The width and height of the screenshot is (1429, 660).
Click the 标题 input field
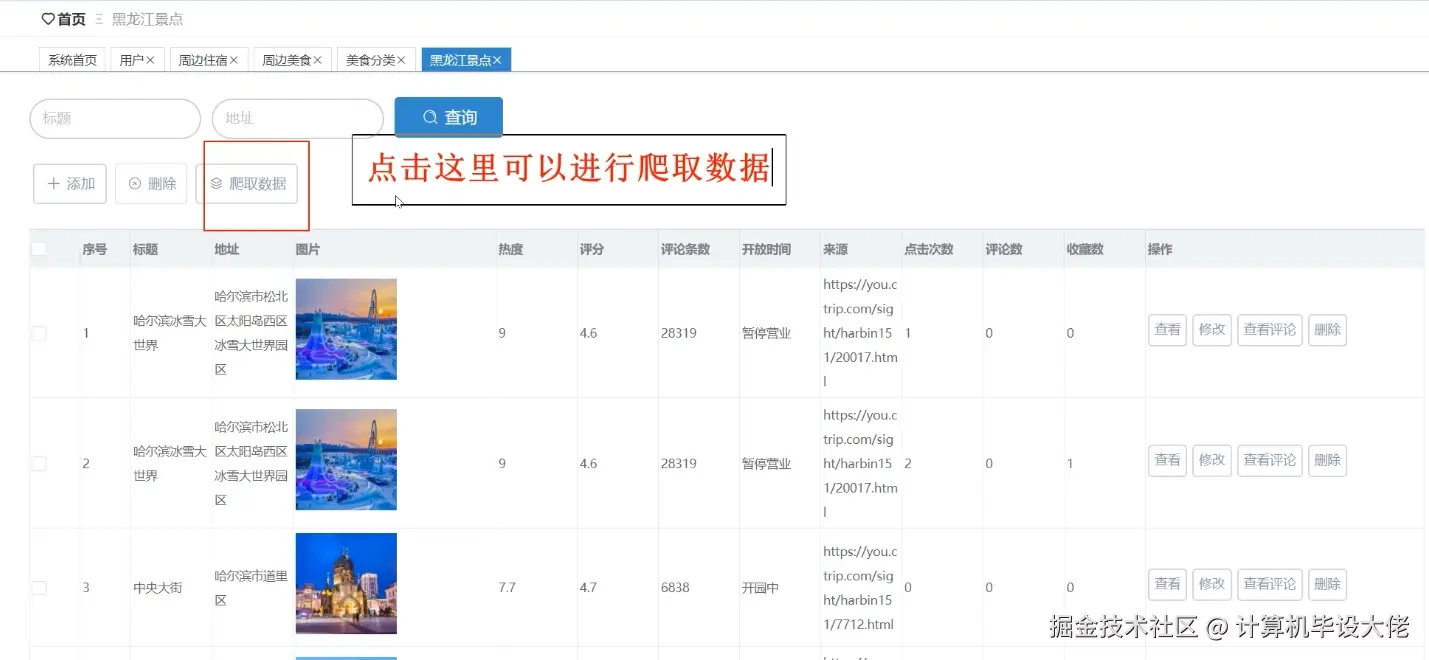click(x=114, y=118)
